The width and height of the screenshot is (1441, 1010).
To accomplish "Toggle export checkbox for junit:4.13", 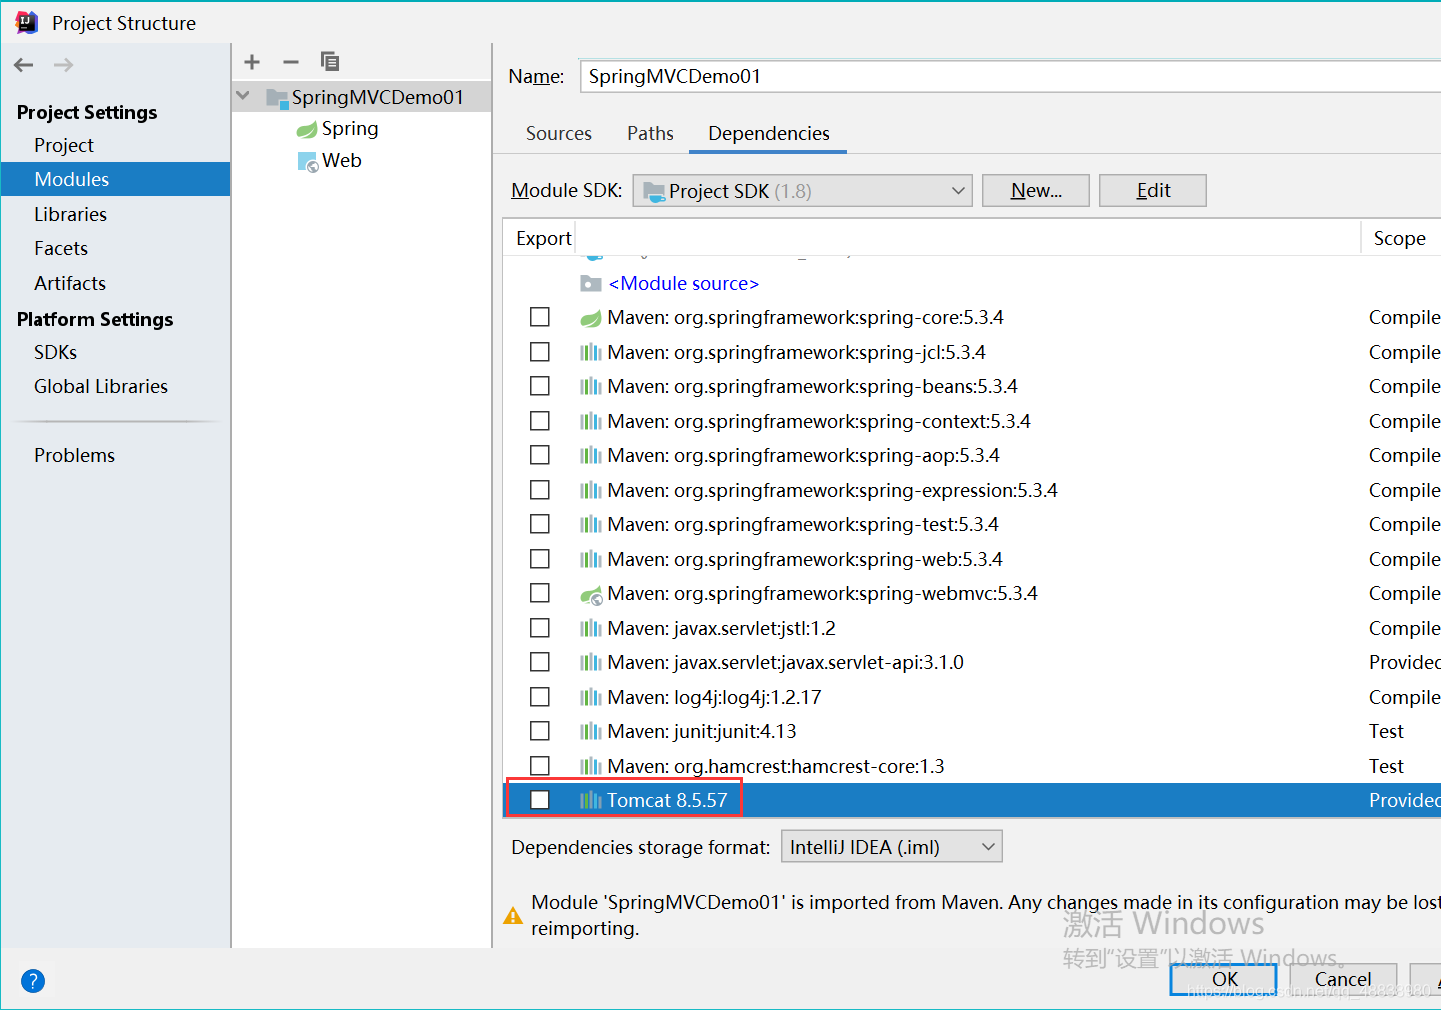I will (540, 731).
